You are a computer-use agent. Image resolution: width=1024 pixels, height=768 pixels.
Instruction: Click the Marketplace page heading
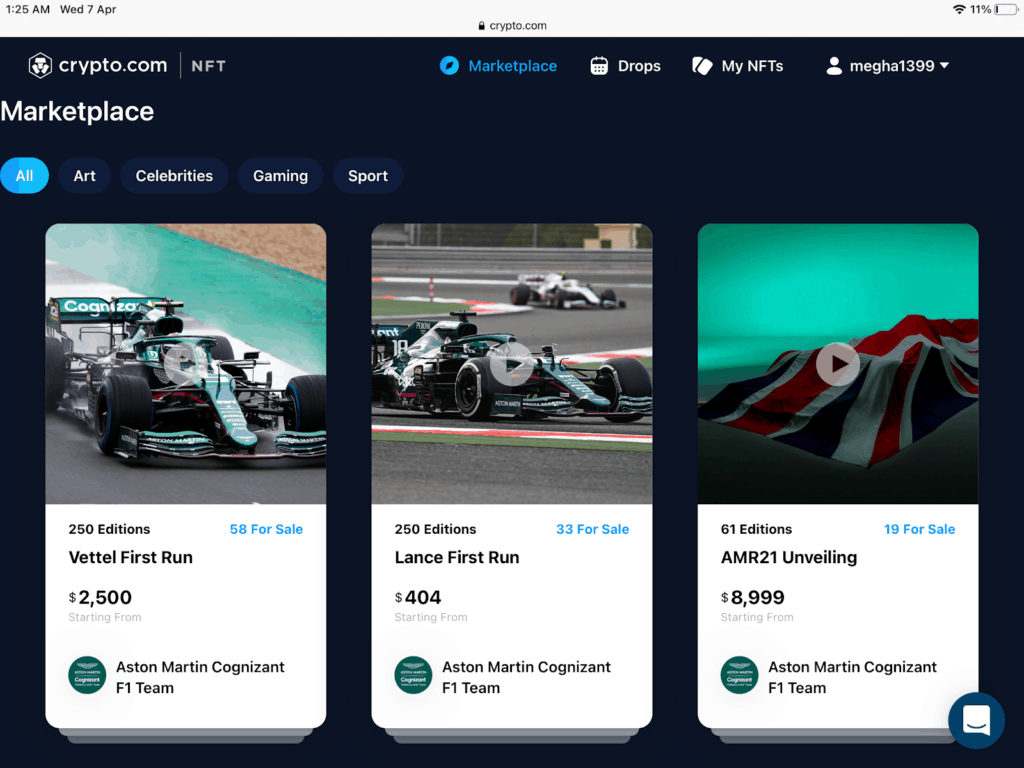coord(77,112)
